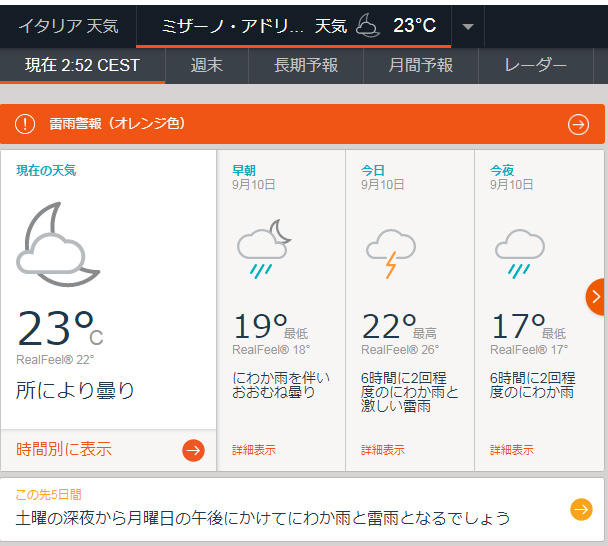The height and width of the screenshot is (546, 608).
Task: Open the レーダー tab
Action: click(535, 65)
